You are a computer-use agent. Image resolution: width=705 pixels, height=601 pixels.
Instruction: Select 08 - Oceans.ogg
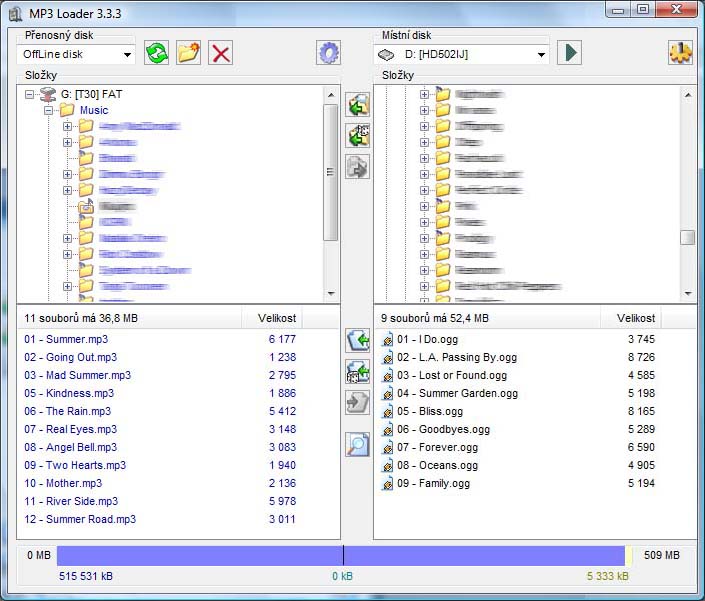point(437,465)
